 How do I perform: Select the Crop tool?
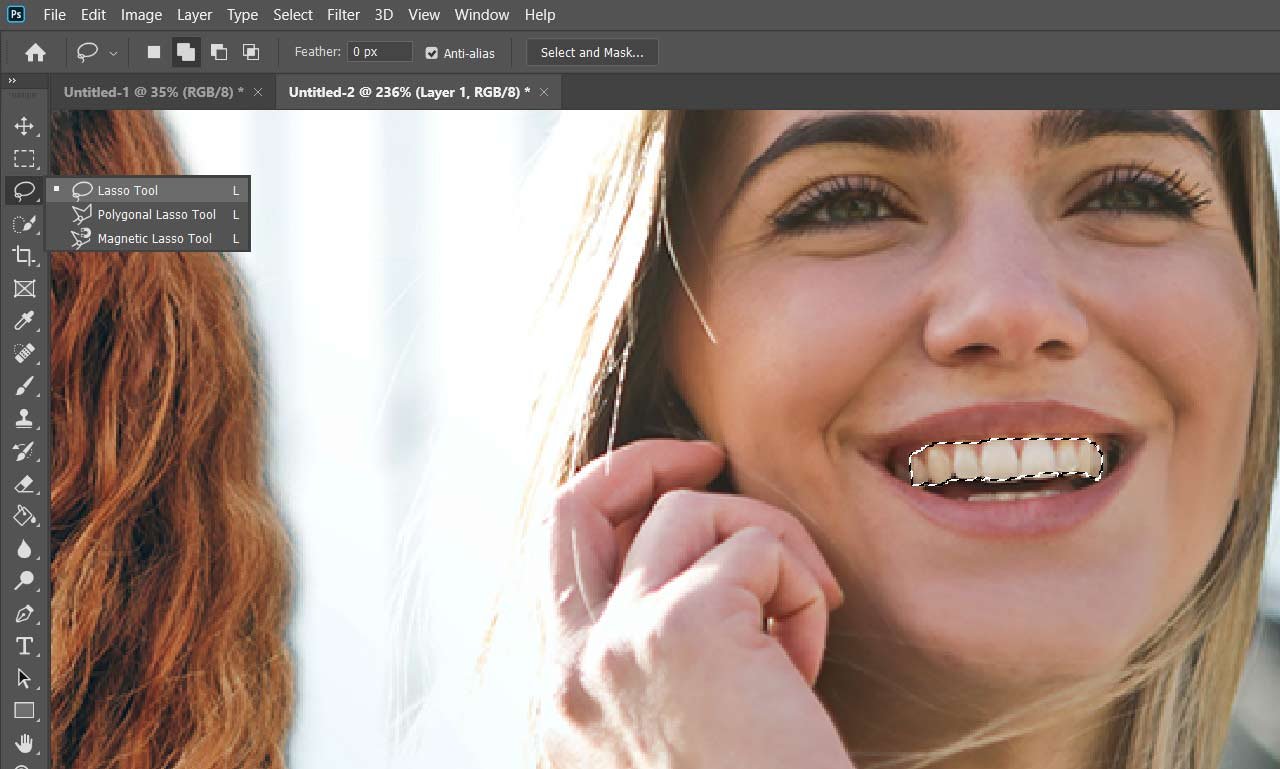[x=24, y=256]
